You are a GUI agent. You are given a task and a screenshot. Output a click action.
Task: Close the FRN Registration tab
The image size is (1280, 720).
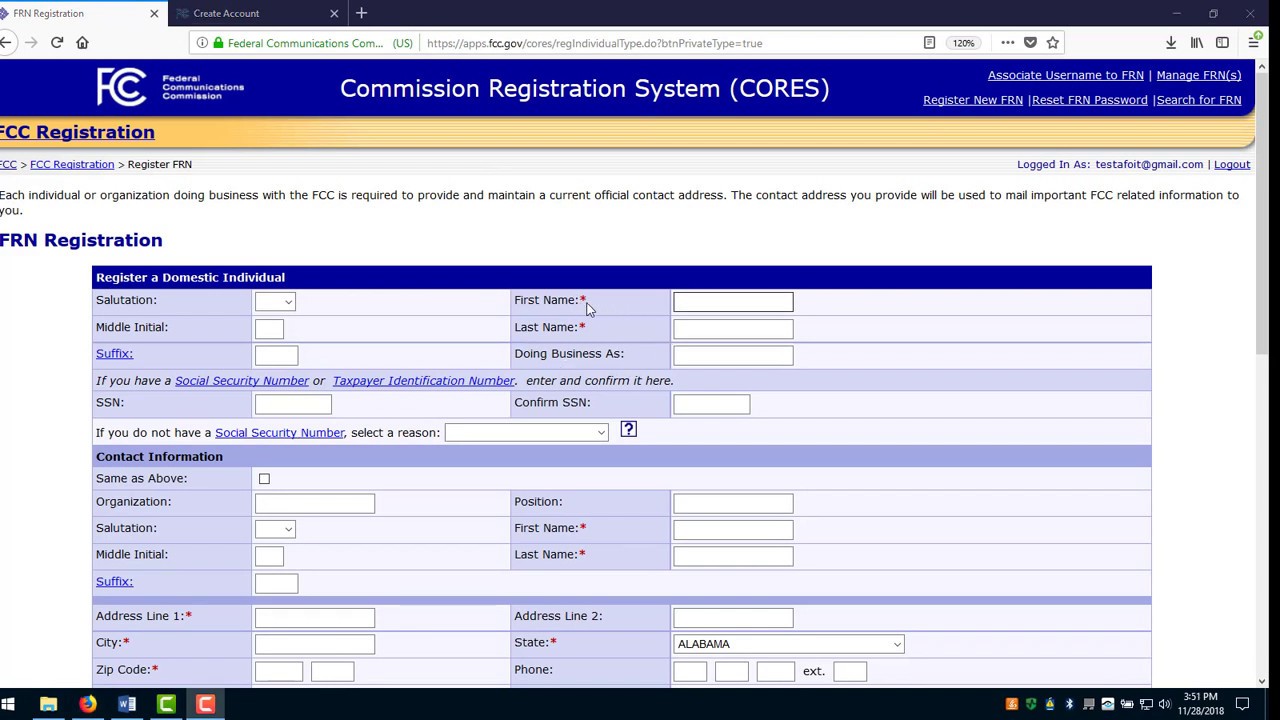point(154,13)
